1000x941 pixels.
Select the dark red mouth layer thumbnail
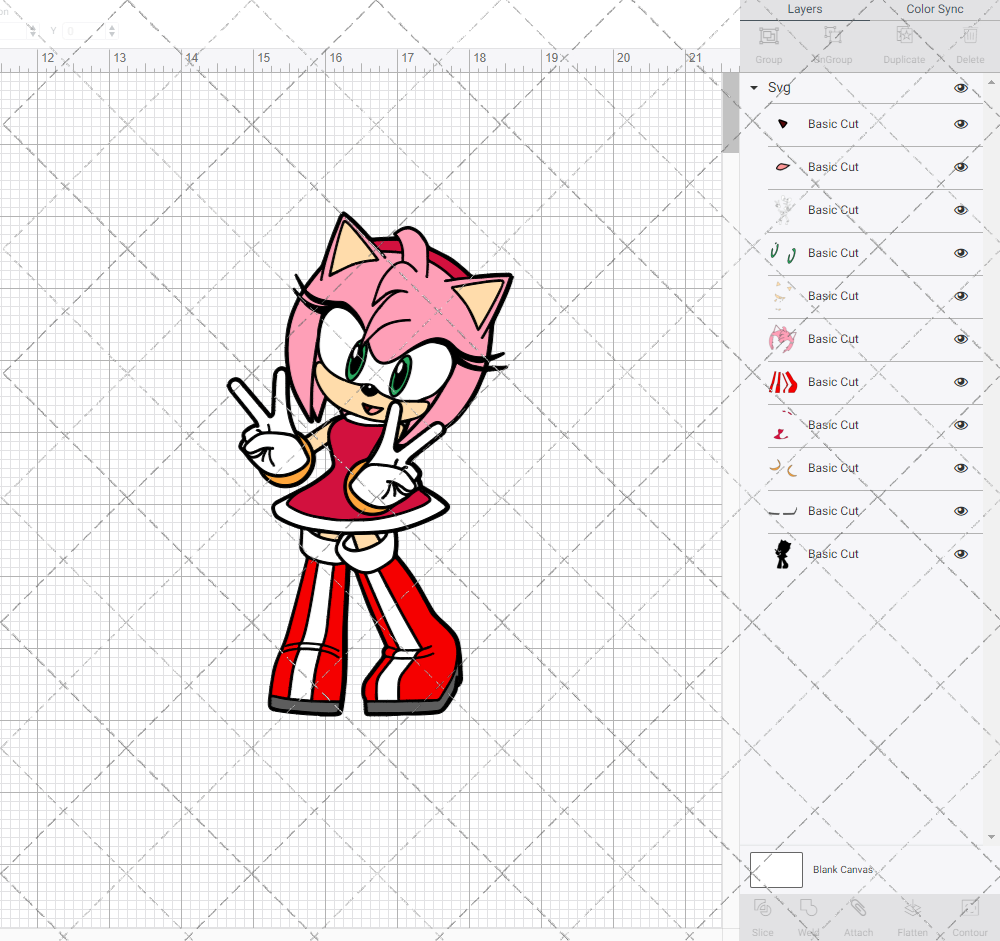click(x=783, y=124)
